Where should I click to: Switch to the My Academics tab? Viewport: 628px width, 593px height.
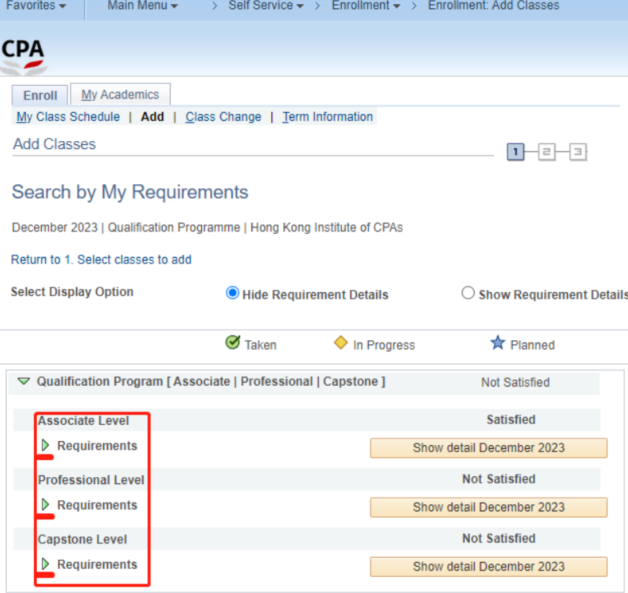(x=120, y=94)
